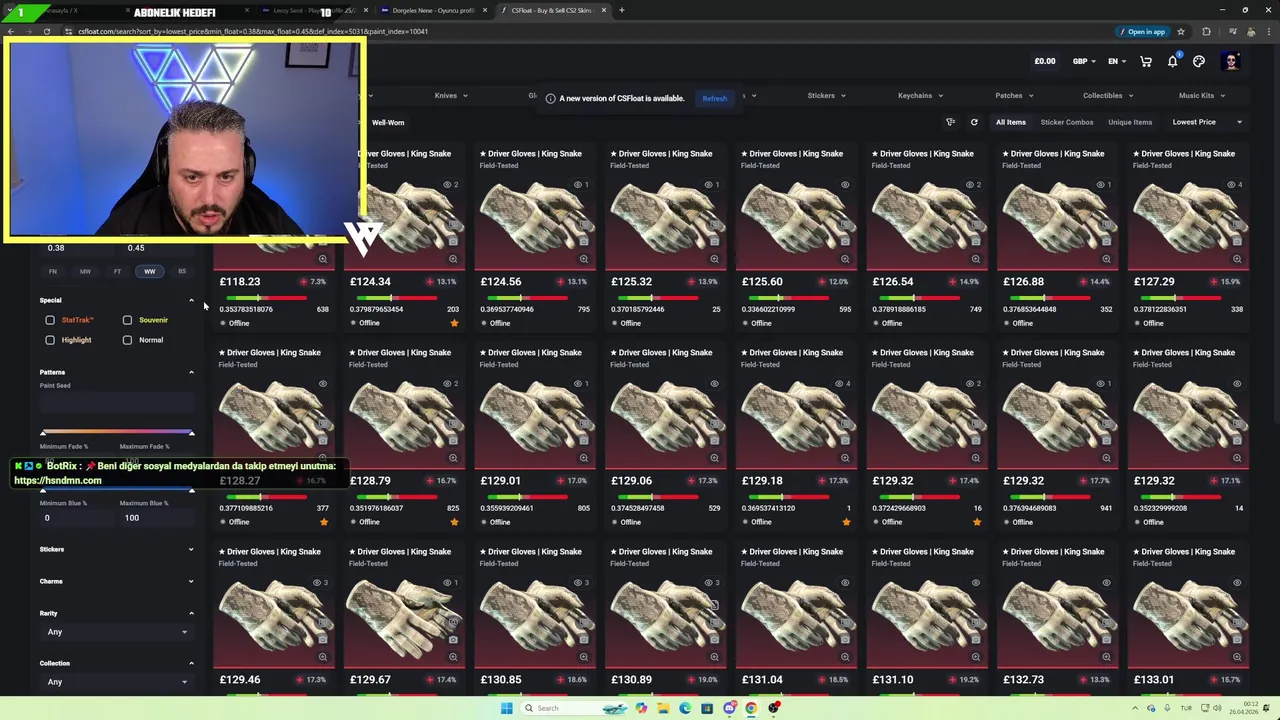Open Windows Start menu
The image size is (1280, 720).
coord(507,708)
